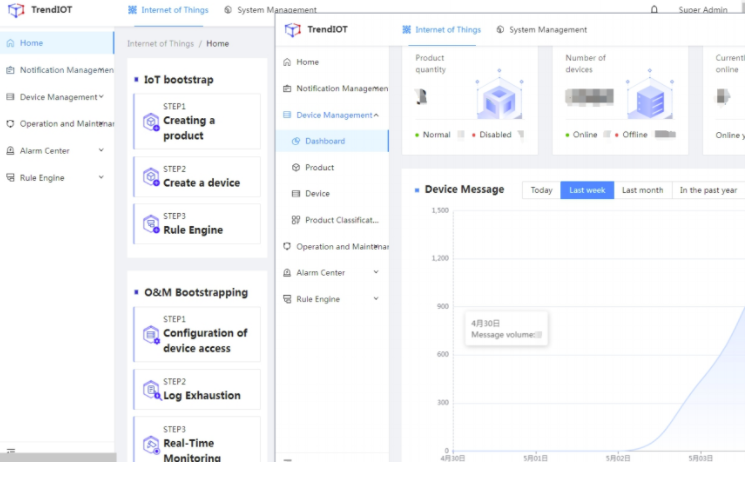Viewport: 745px width, 483px height.
Task: Switch the chart to In the past year
Action: (708, 190)
